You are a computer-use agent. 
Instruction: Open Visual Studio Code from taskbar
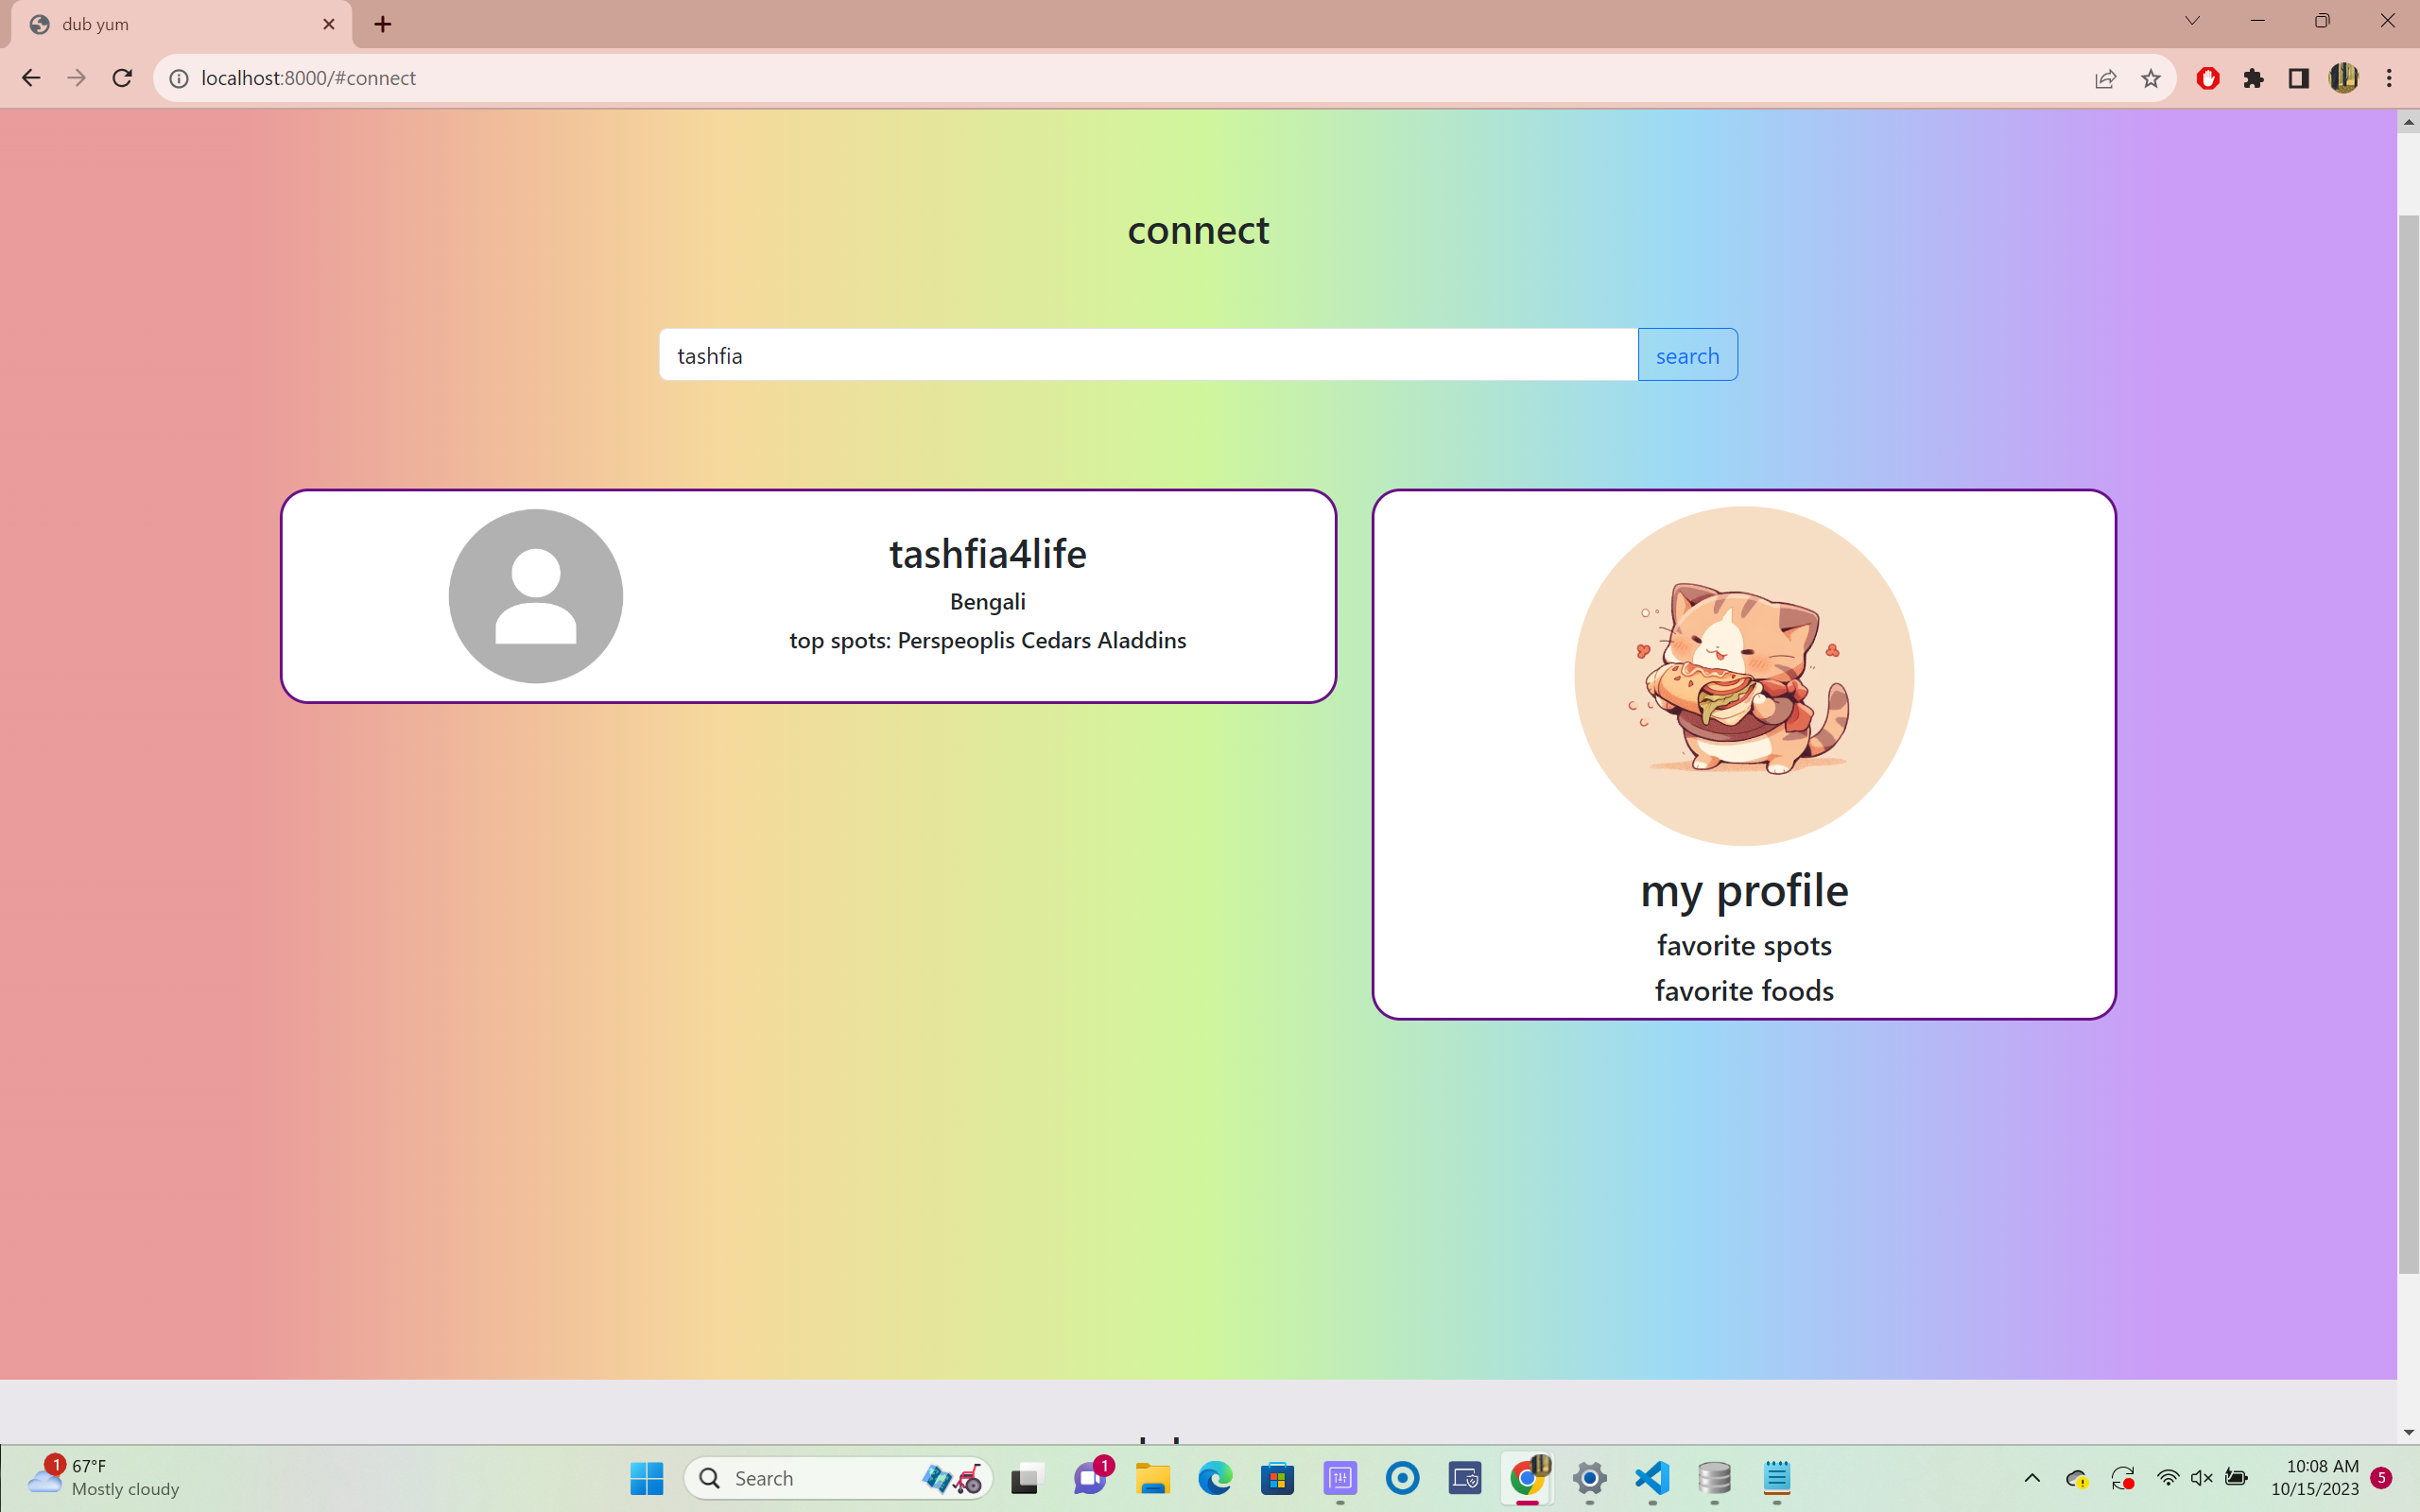coord(1652,1478)
